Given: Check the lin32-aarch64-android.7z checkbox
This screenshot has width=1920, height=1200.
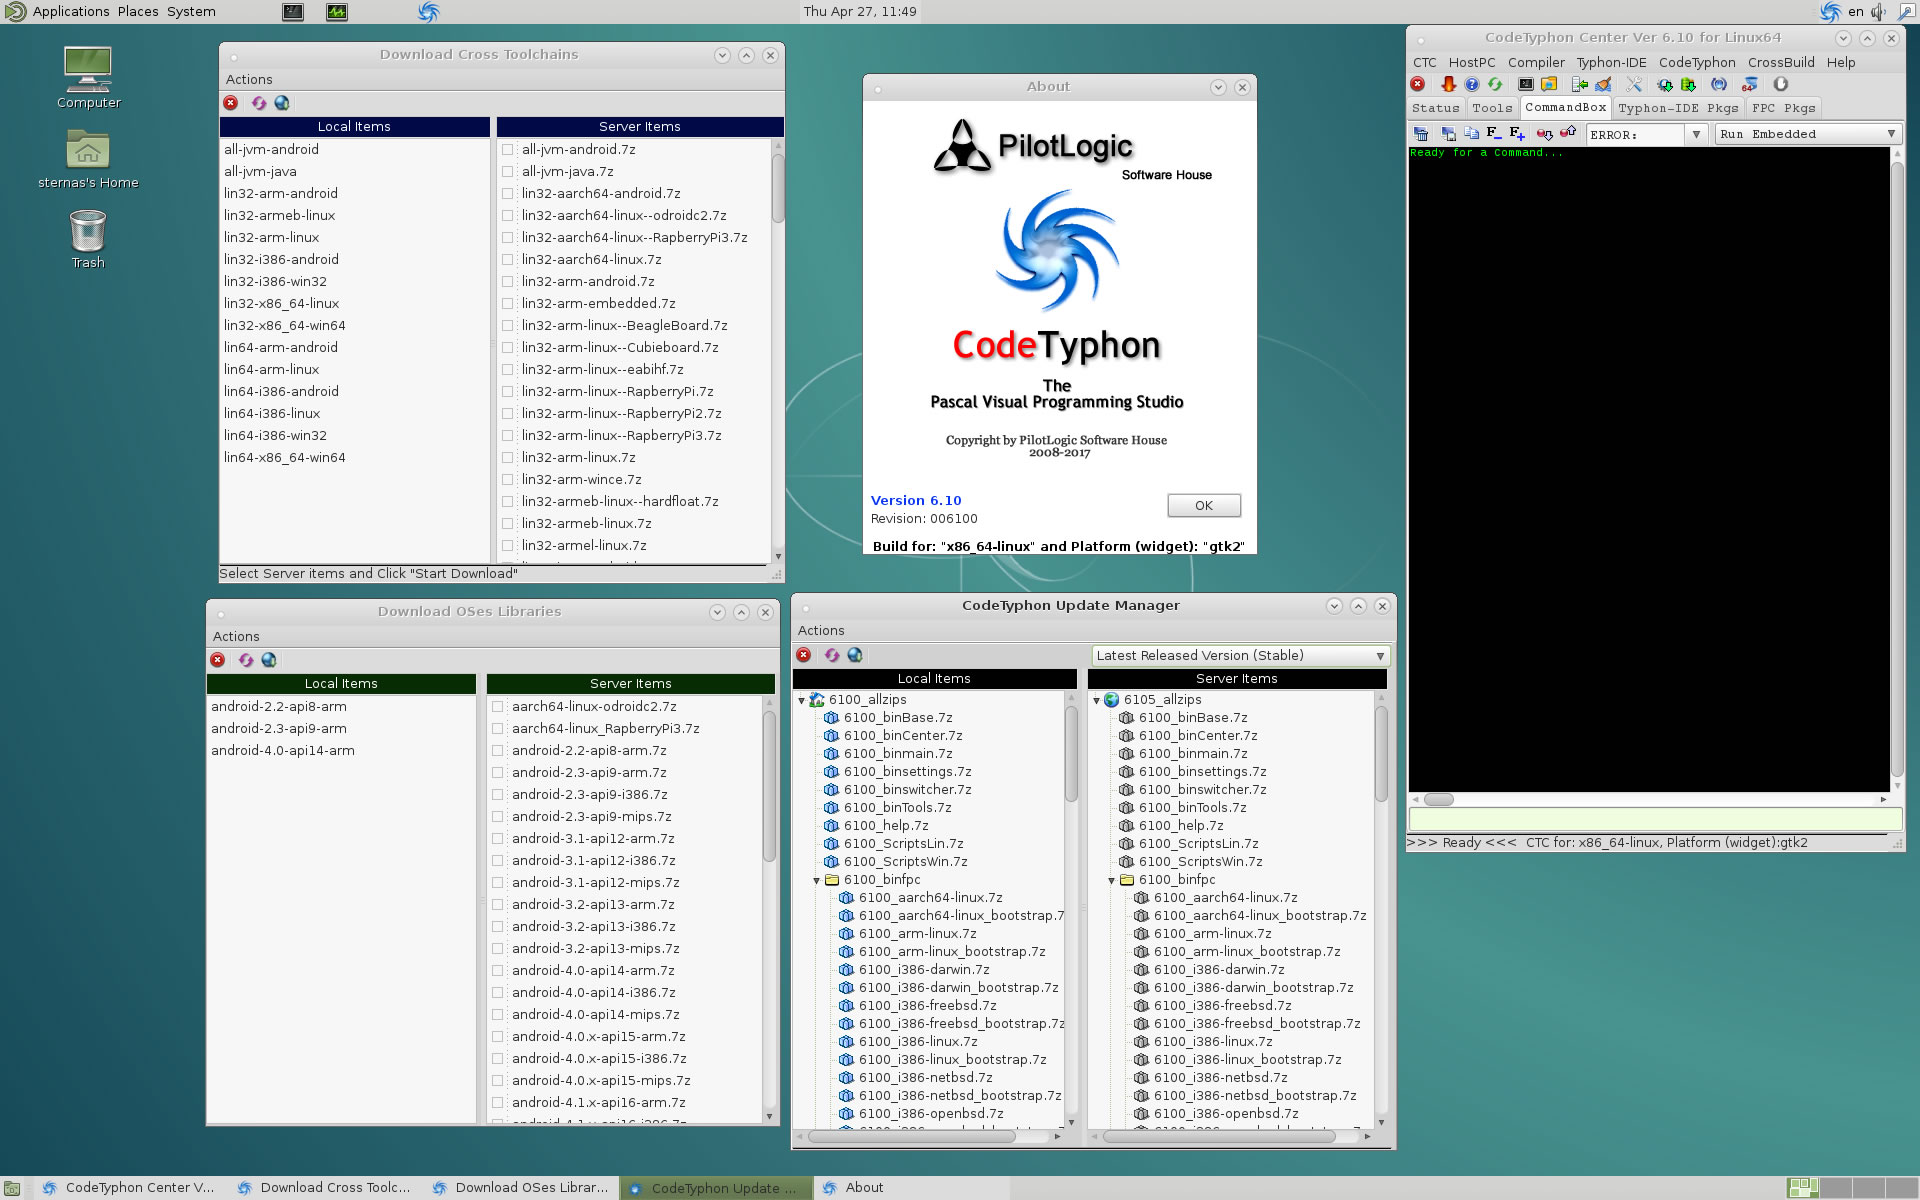Looking at the screenshot, I should click(x=508, y=193).
